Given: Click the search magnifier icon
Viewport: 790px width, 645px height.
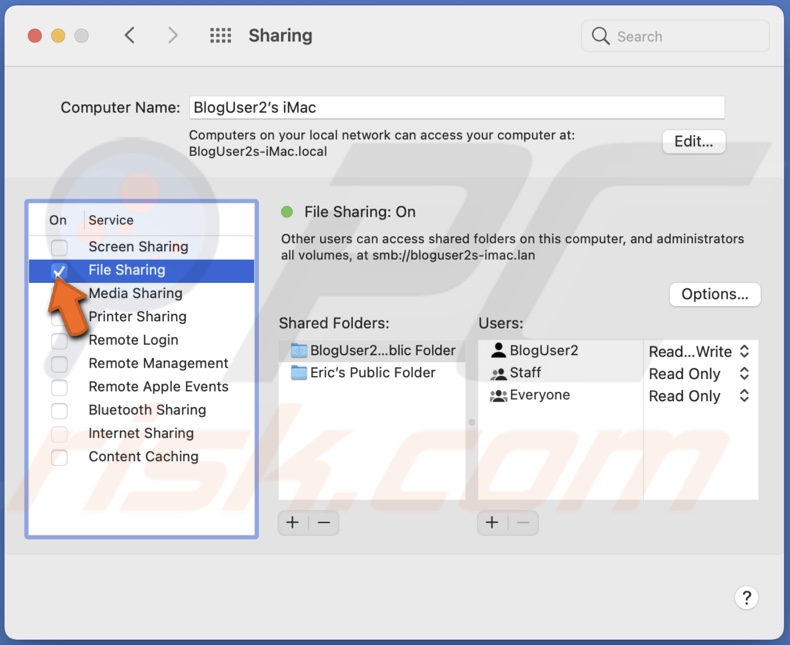Looking at the screenshot, I should [600, 36].
